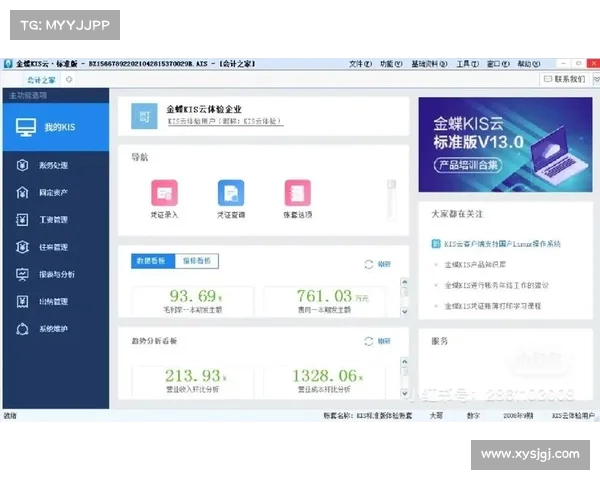Click the accounting period in status bar
Viewport: 600px width, 480px height.
pyautogui.click(x=518, y=416)
